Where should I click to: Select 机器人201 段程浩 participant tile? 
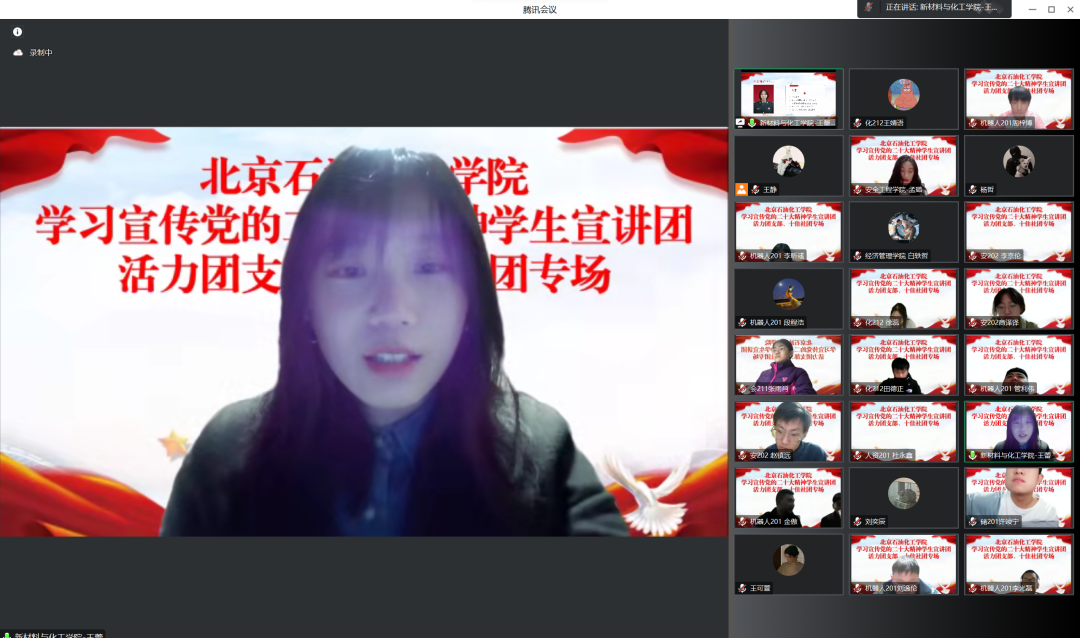pyautogui.click(x=788, y=298)
